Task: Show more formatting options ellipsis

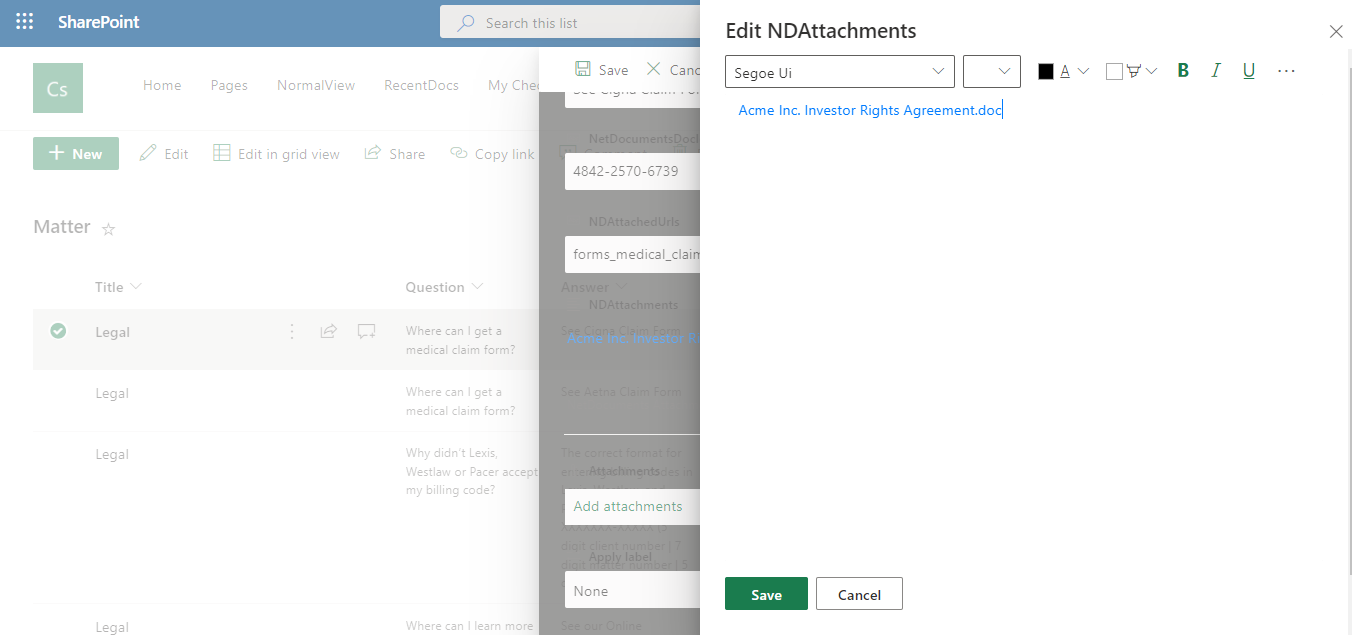Action: click(1287, 71)
